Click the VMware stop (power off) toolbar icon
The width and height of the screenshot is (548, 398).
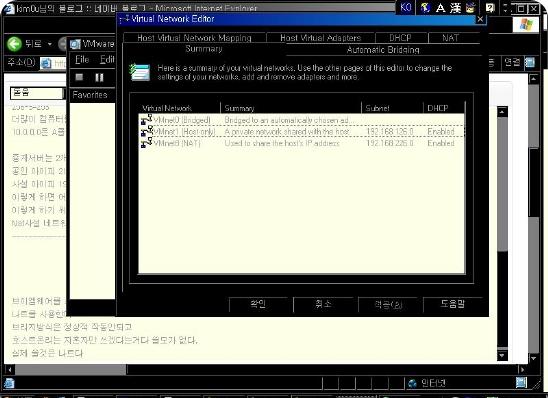(79, 77)
